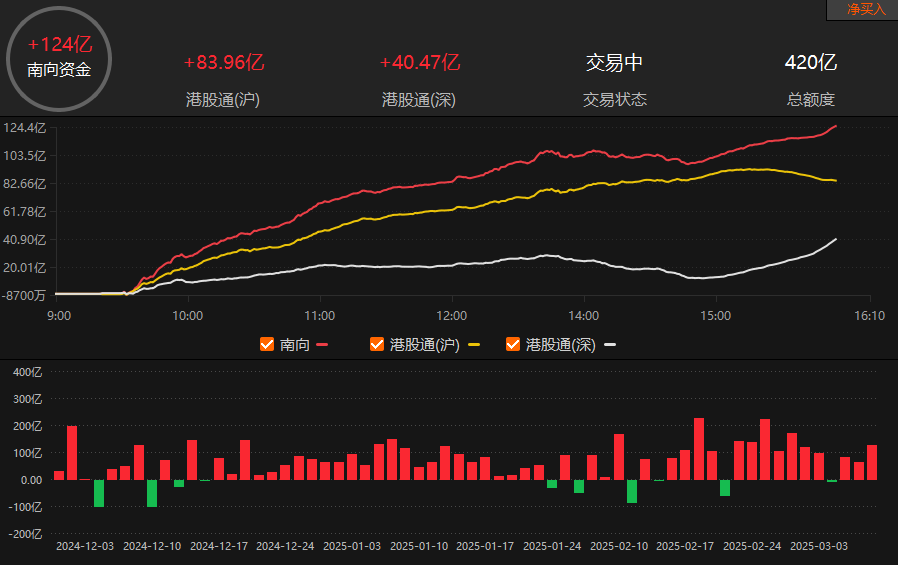This screenshot has width=898, height=565.
Task: Click the 交易中 trading status label
Action: point(615,62)
